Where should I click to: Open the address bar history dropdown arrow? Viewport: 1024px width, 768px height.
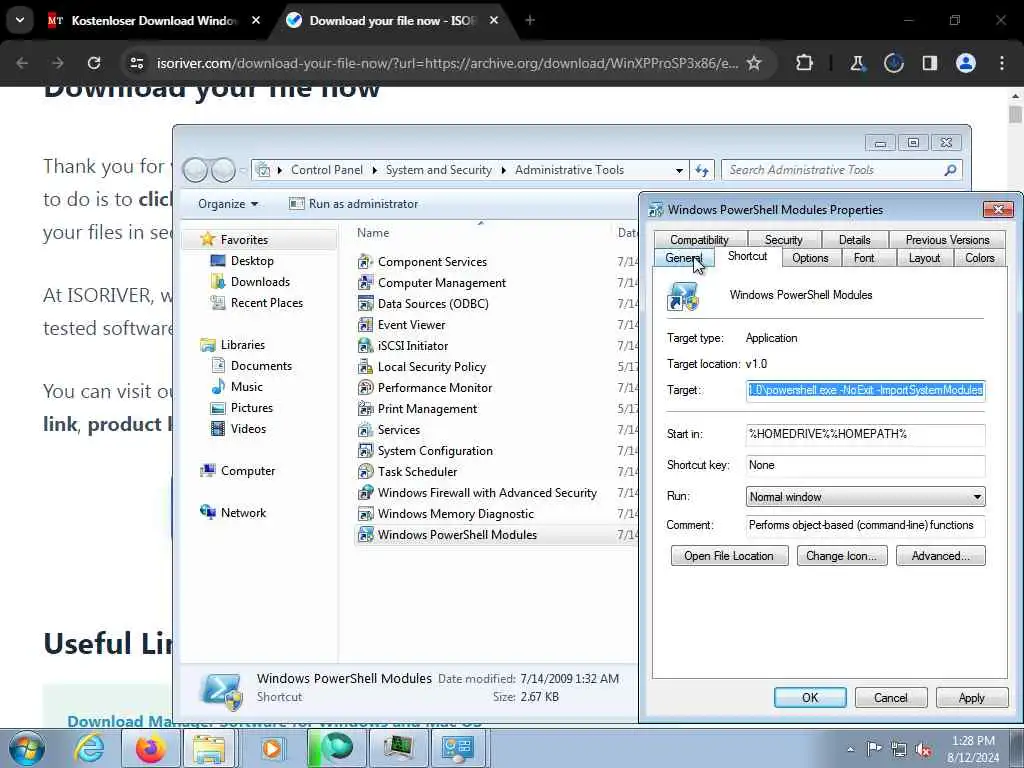pos(679,170)
